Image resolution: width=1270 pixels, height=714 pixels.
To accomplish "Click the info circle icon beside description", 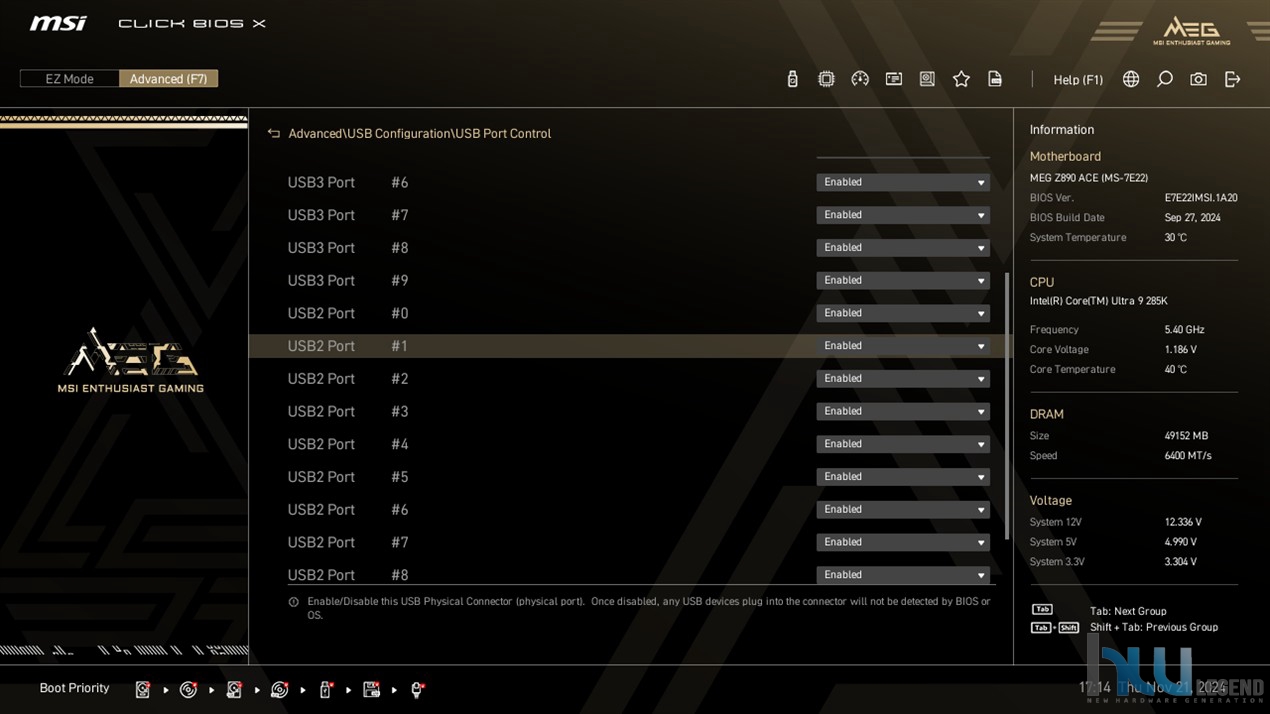I will tap(293, 602).
